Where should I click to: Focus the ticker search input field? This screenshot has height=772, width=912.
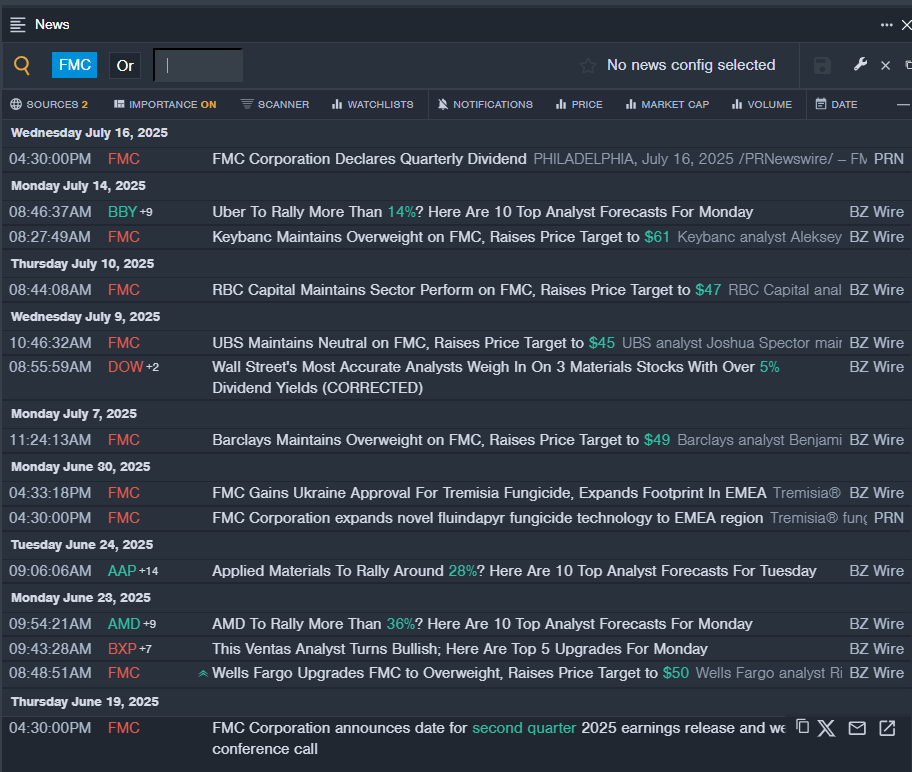pyautogui.click(x=198, y=65)
